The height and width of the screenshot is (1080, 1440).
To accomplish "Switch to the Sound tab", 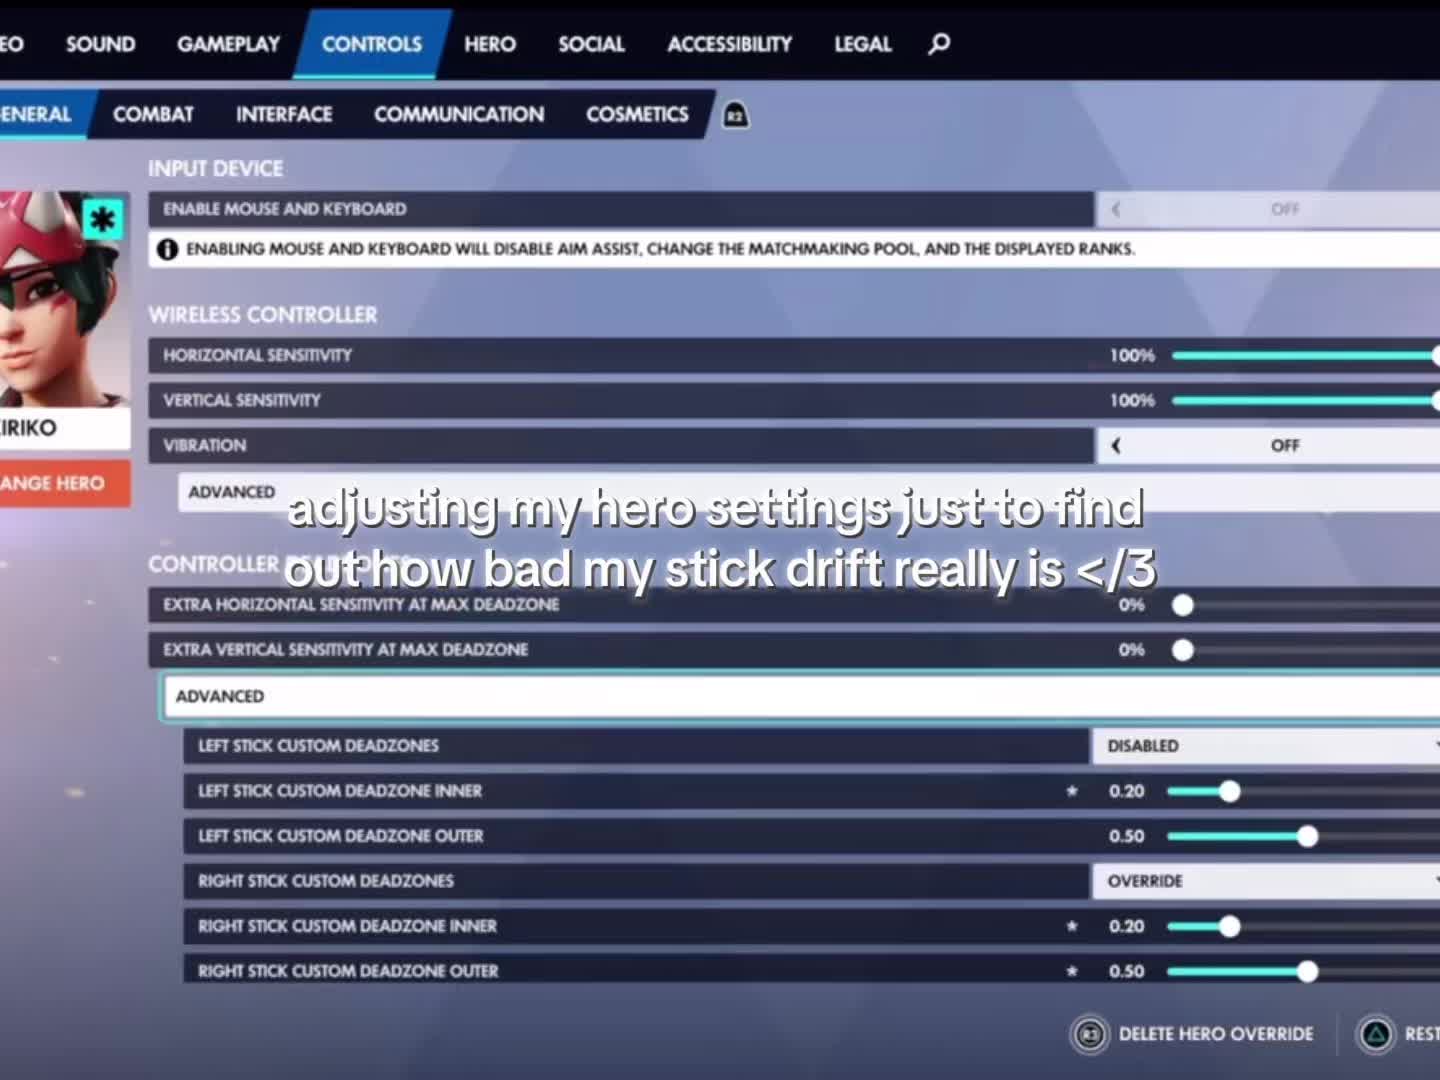I will (100, 44).
